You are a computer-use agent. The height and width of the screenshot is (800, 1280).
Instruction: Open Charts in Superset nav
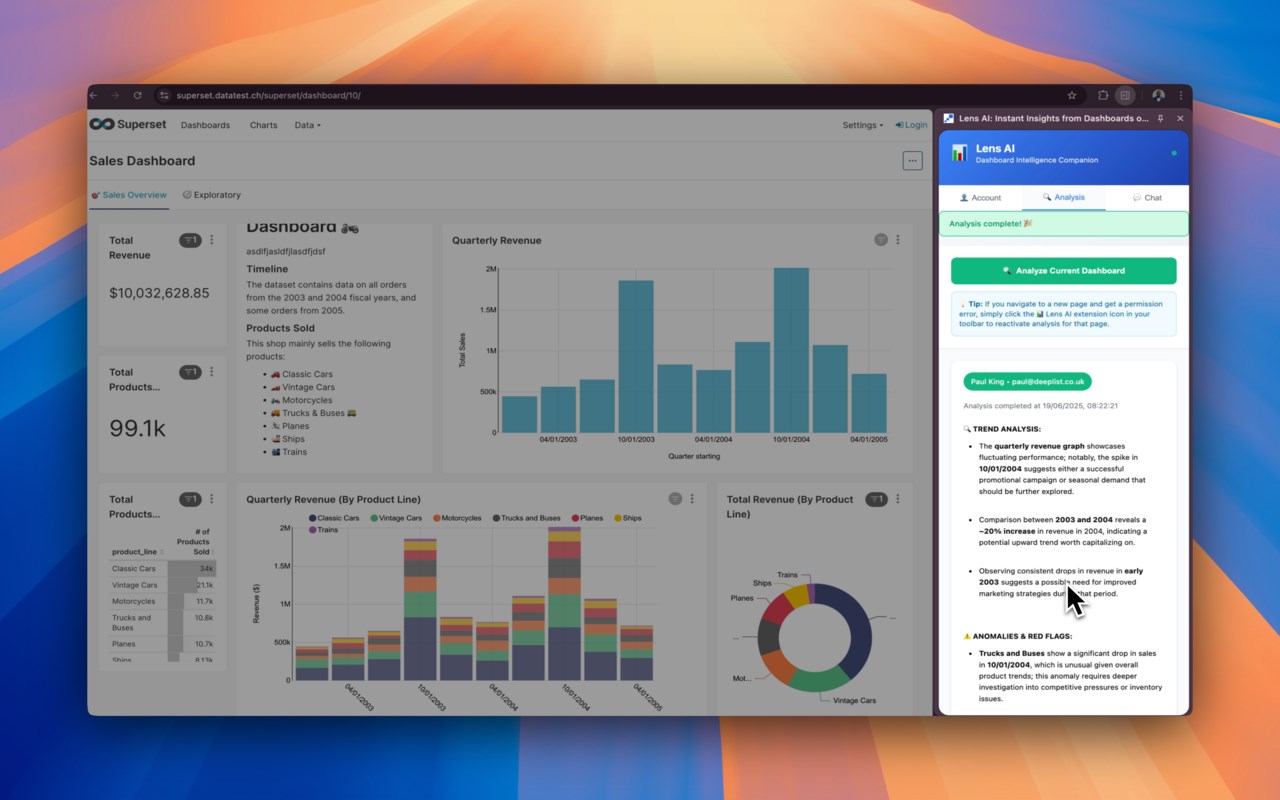(x=264, y=125)
